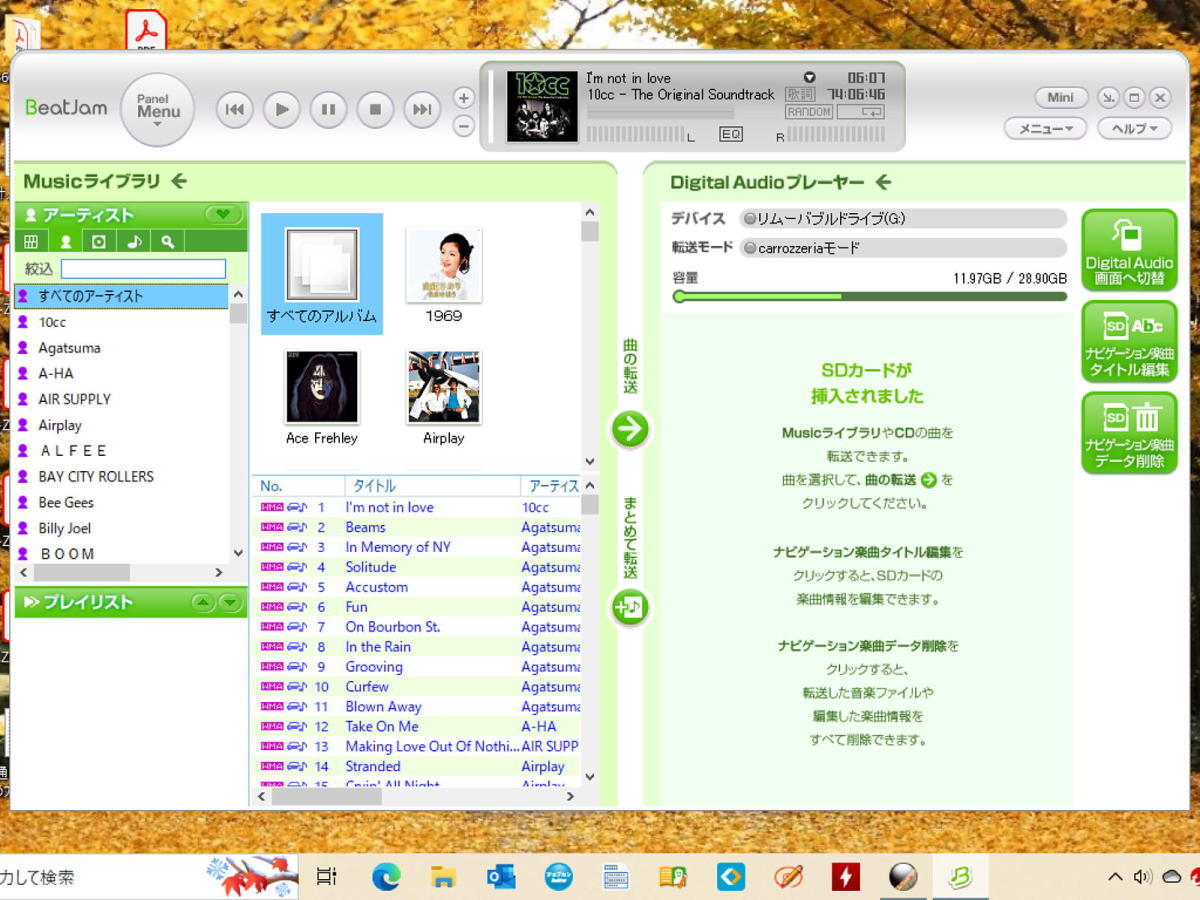
Task: Click ナビゲーション楽曲データ削除 trash icon
Action: click(1129, 432)
